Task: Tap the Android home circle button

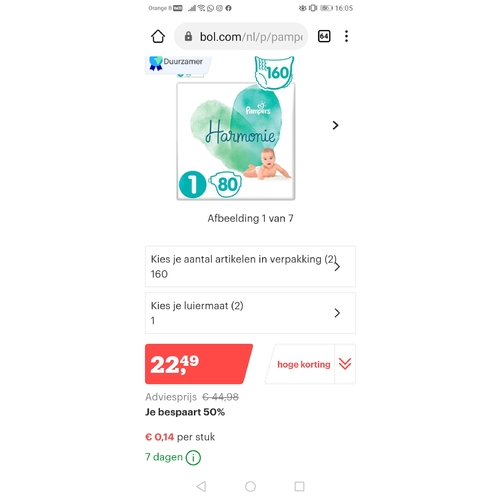Action: [250, 486]
